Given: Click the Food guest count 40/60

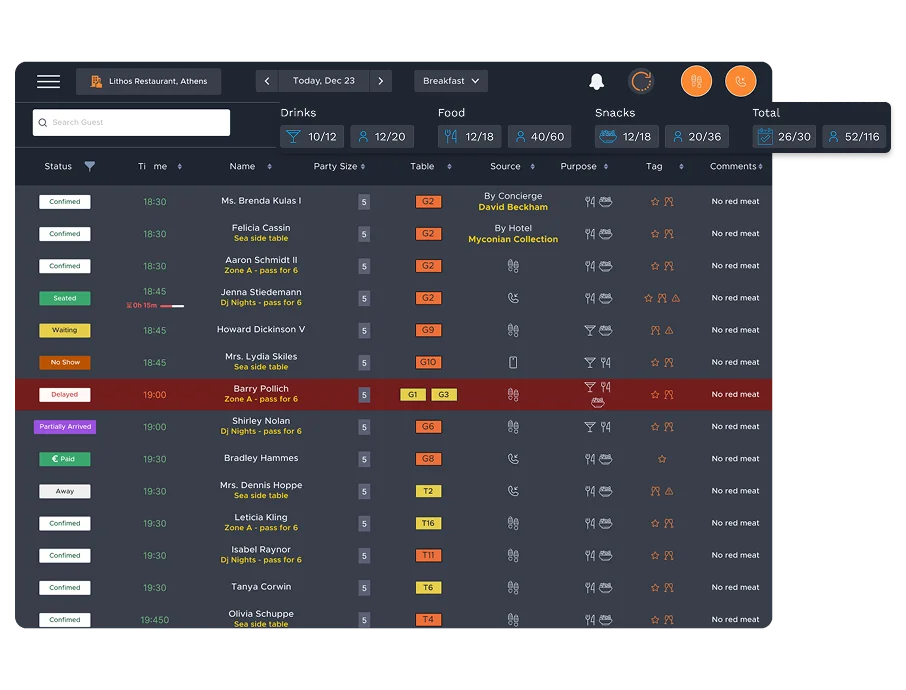Looking at the screenshot, I should (x=540, y=137).
